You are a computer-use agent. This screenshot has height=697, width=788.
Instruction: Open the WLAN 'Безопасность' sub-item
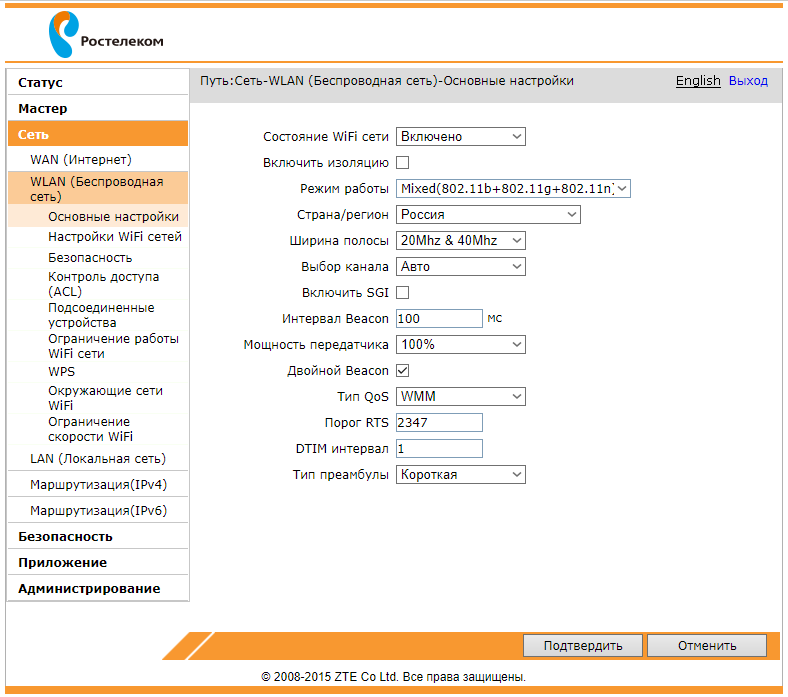(90, 258)
